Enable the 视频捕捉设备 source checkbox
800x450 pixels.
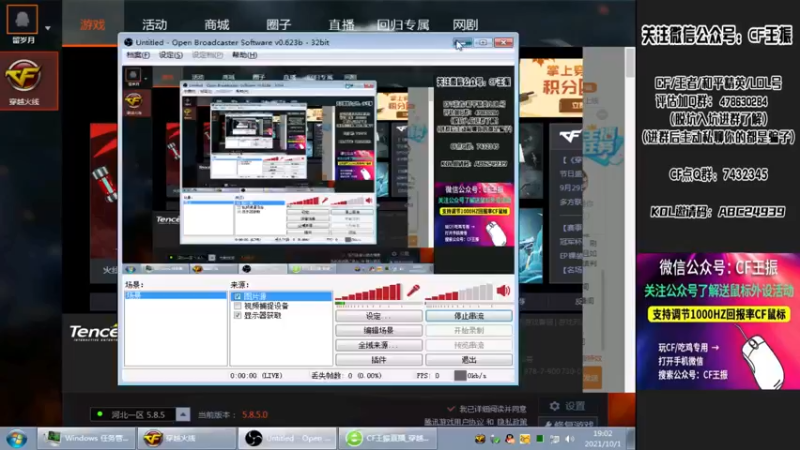[x=237, y=306]
